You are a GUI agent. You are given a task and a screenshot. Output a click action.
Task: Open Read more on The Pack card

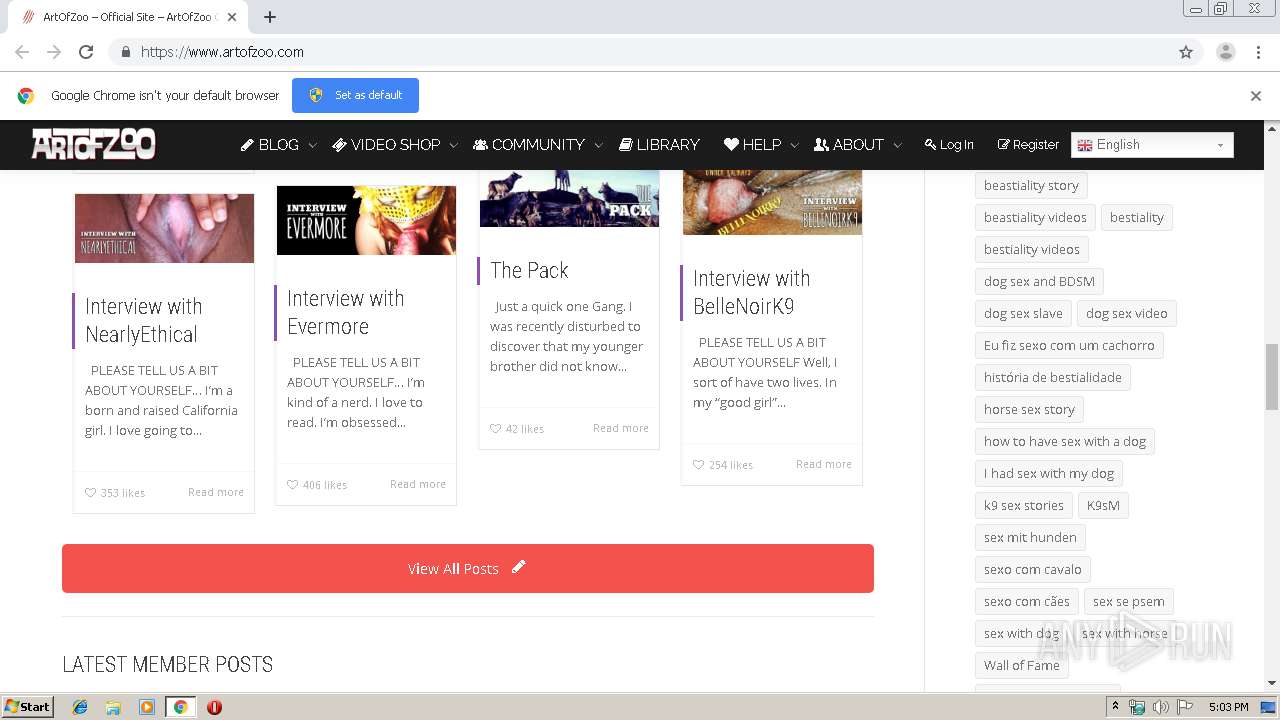pos(621,428)
